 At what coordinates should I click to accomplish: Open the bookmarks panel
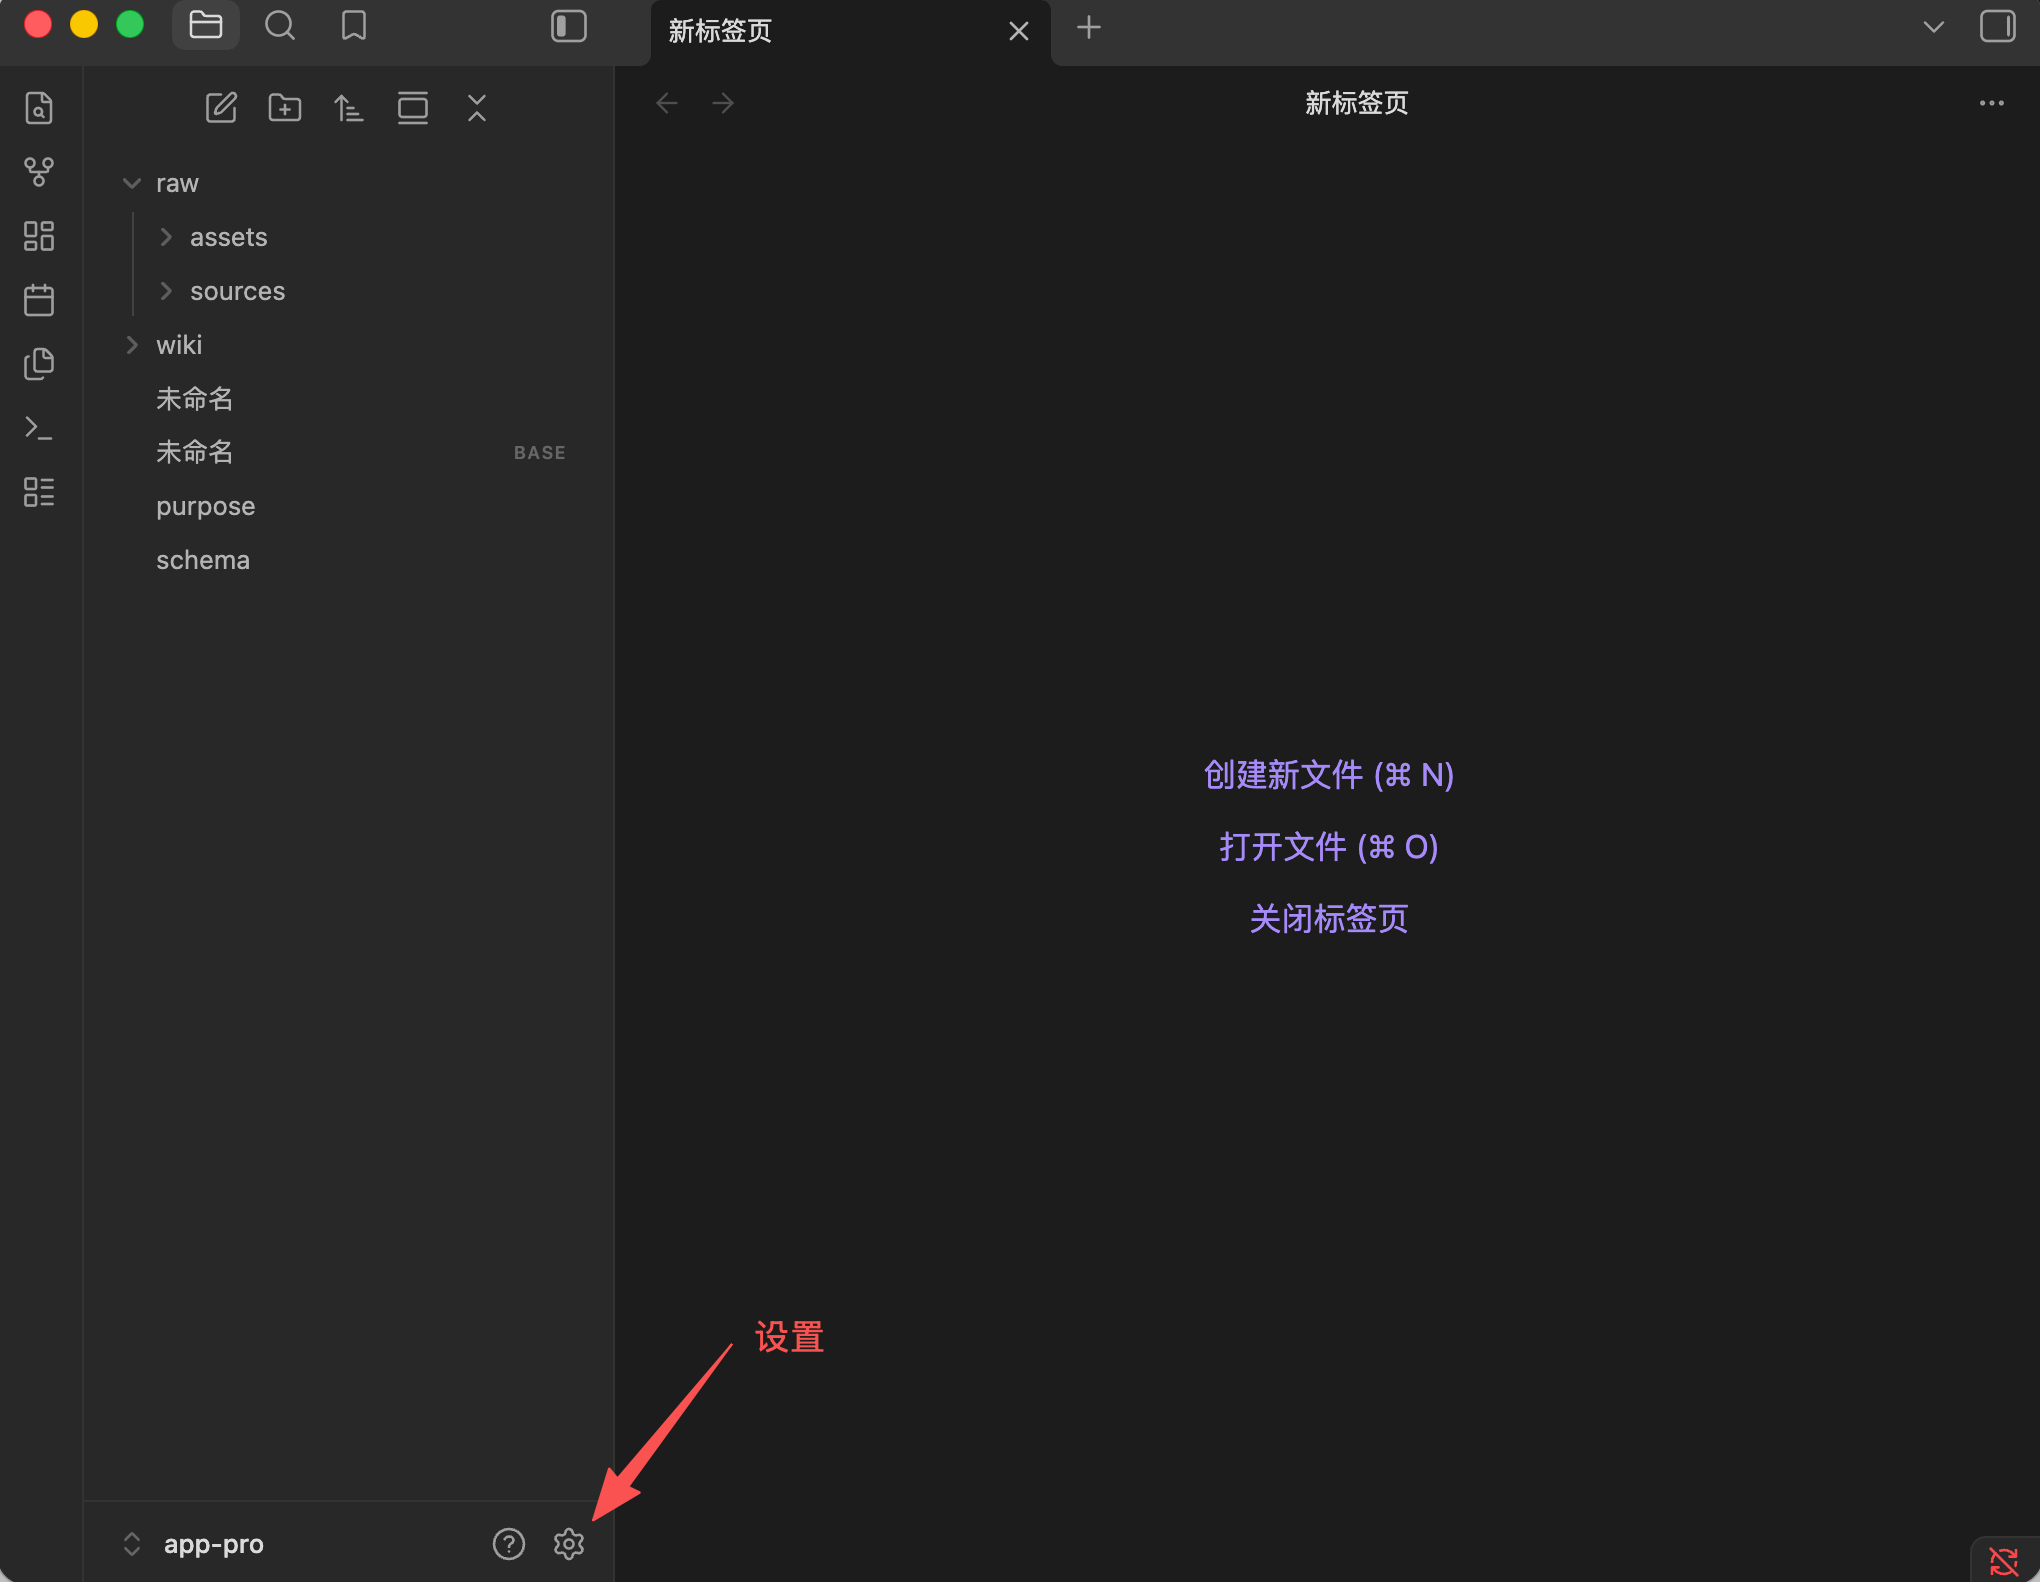[353, 26]
